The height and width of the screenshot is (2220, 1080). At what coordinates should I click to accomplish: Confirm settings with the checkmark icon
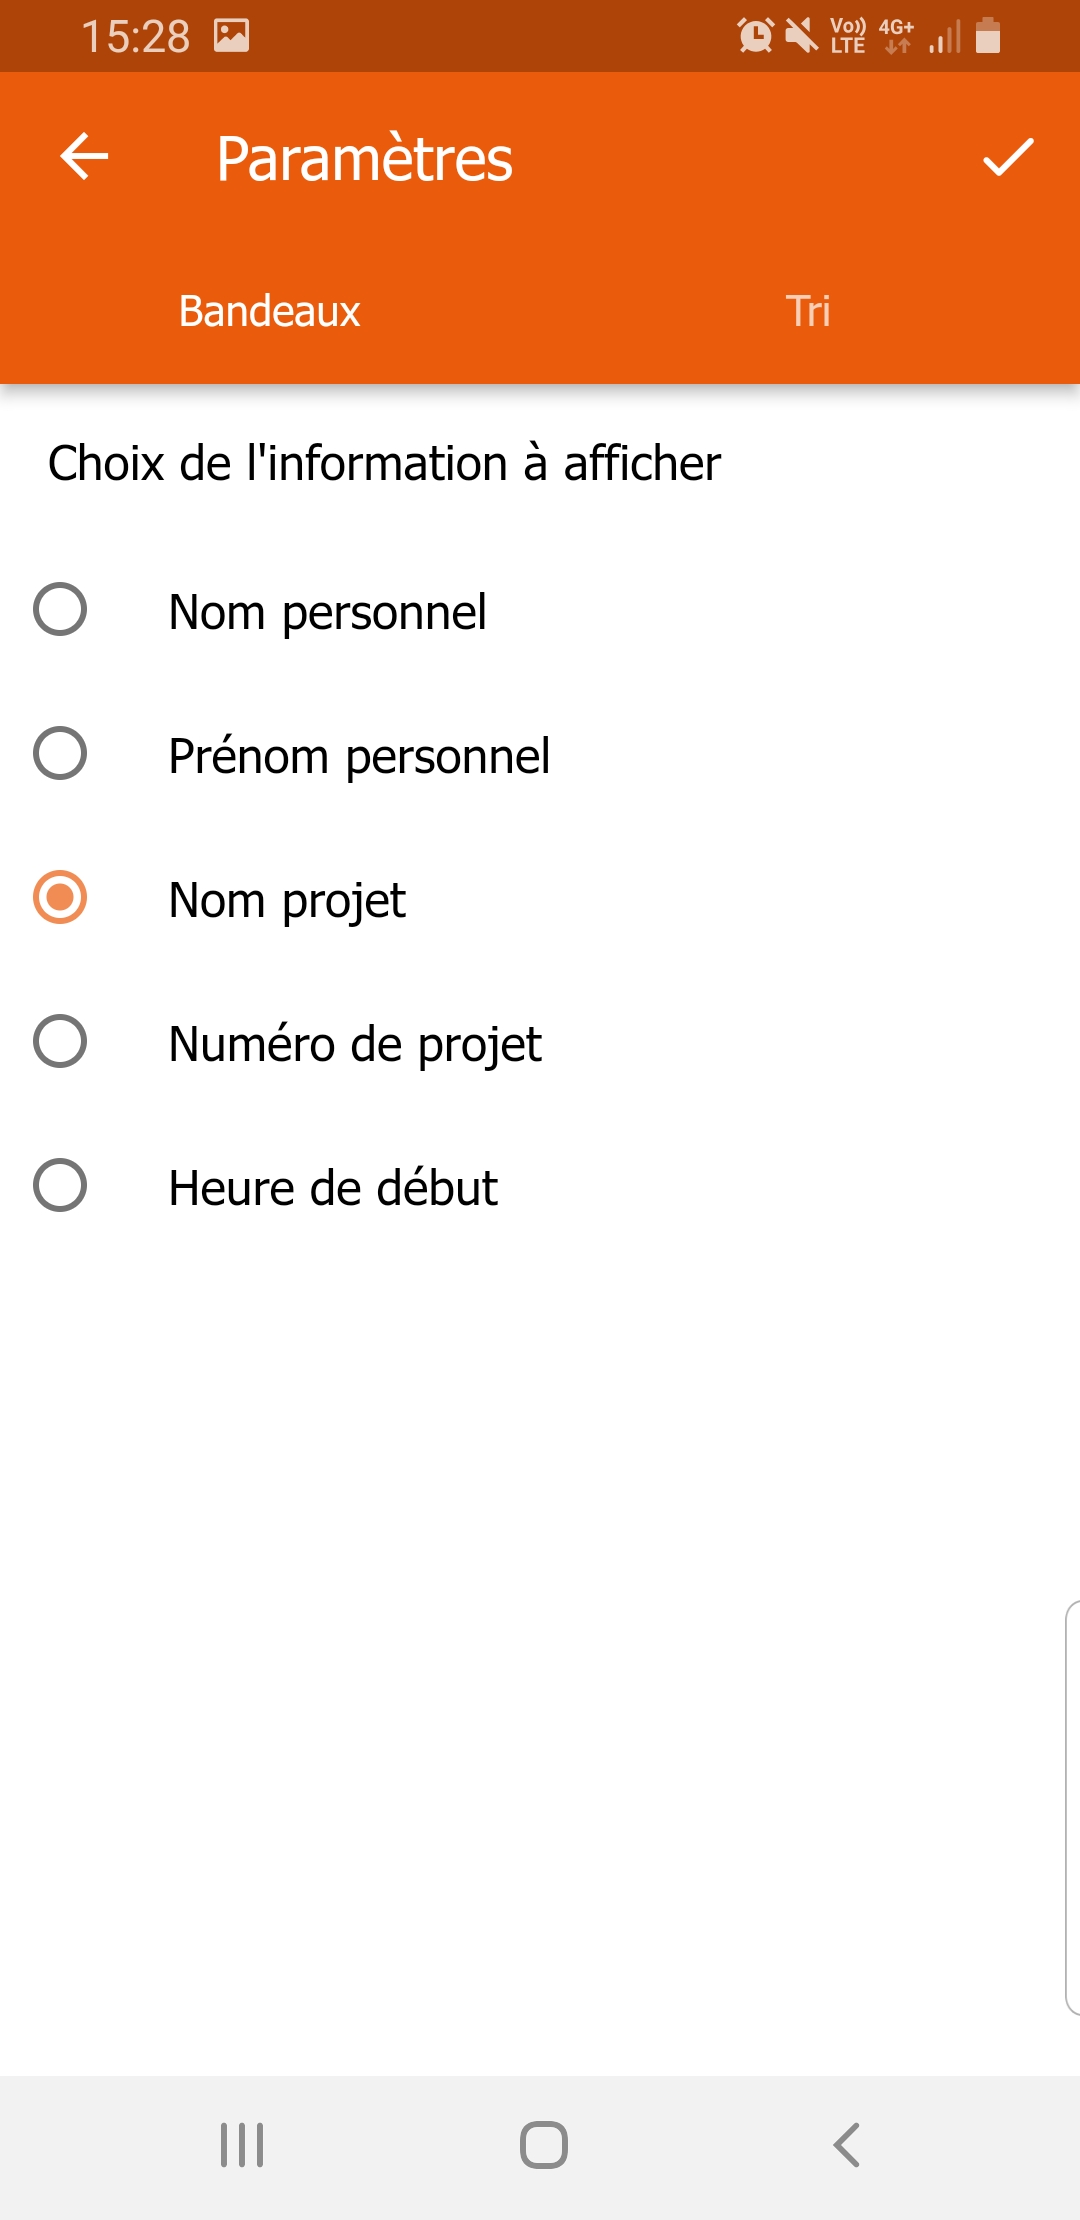1007,157
